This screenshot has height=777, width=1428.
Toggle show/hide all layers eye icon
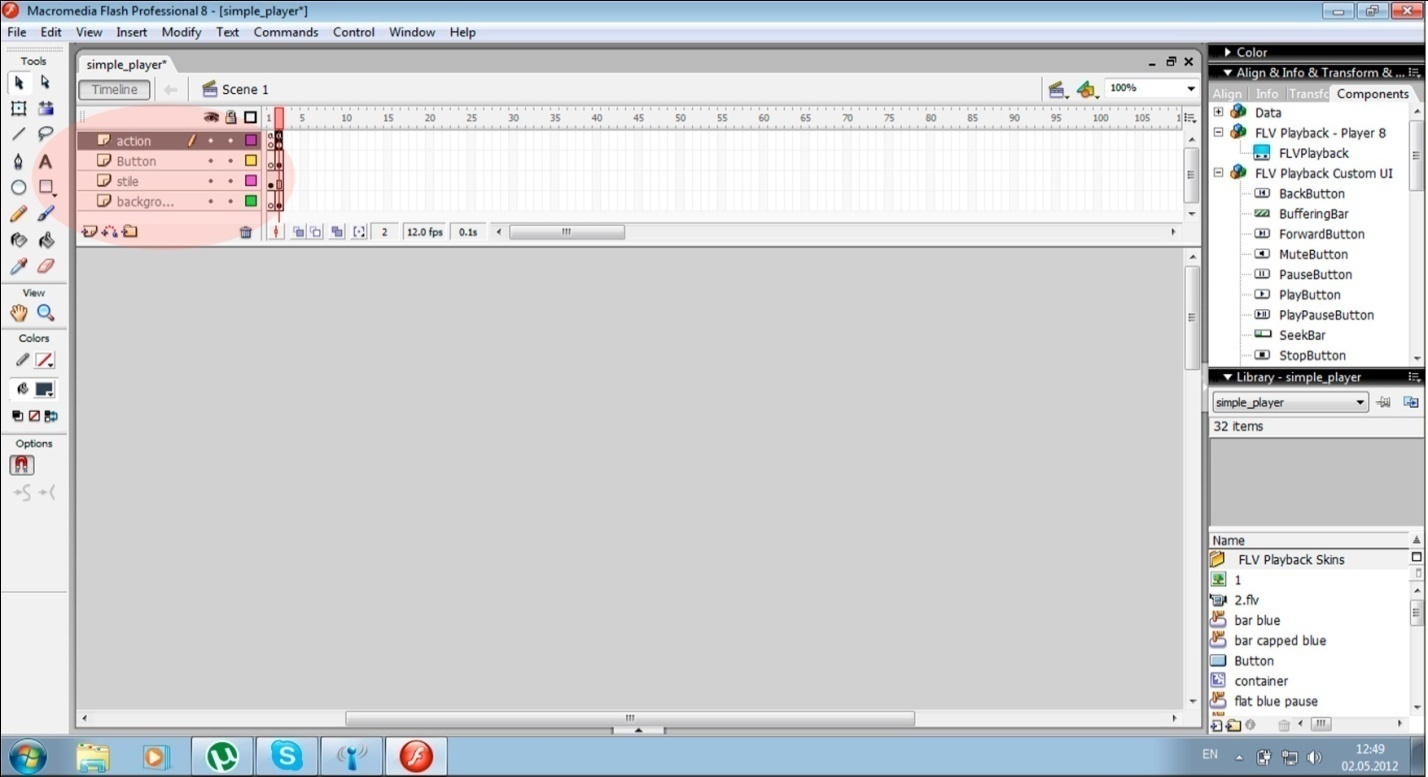(211, 117)
